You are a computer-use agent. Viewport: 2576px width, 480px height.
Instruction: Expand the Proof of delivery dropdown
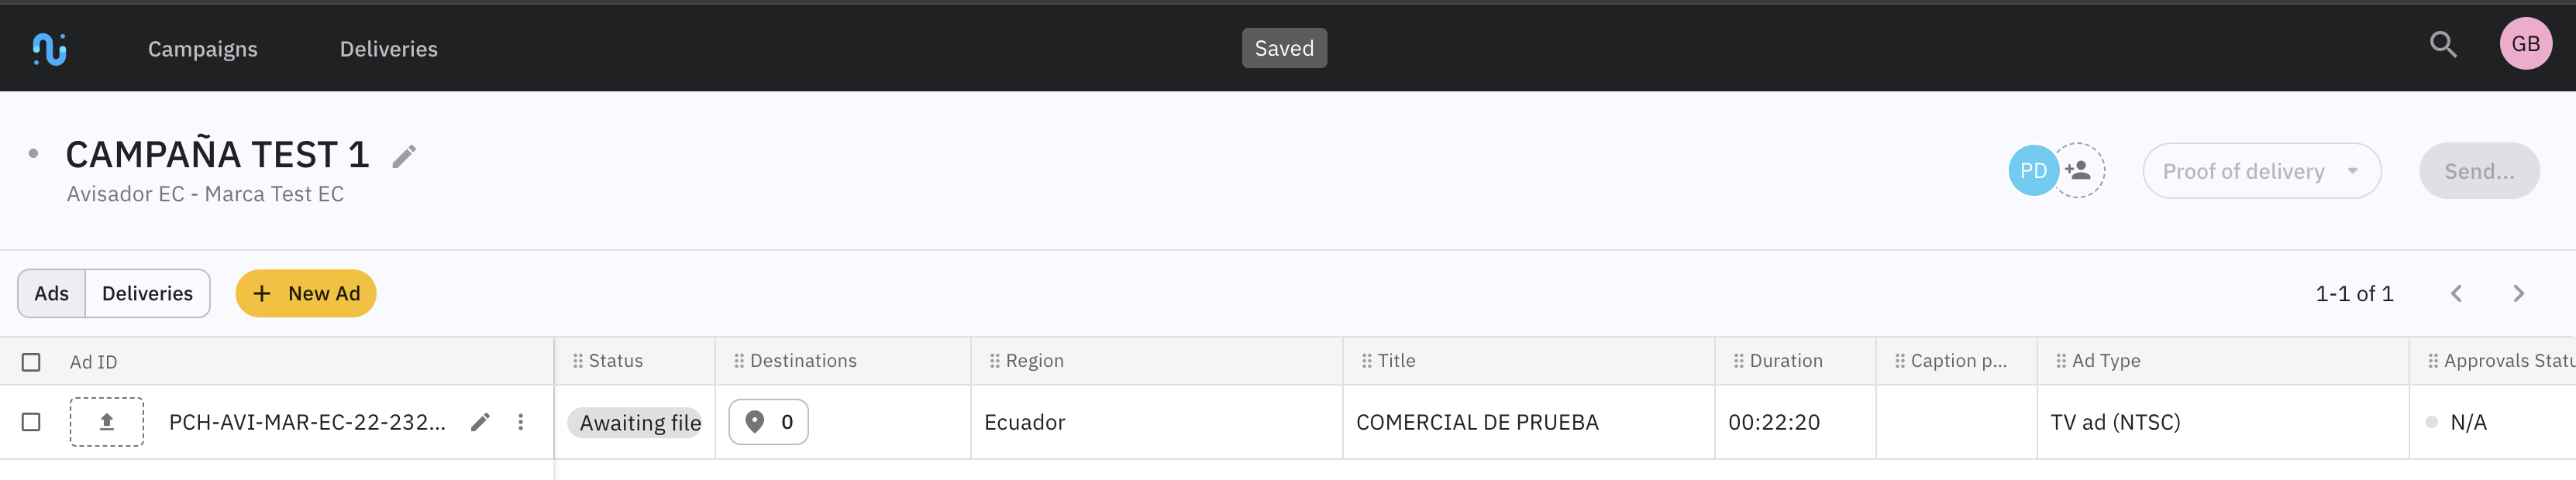pos(2260,171)
